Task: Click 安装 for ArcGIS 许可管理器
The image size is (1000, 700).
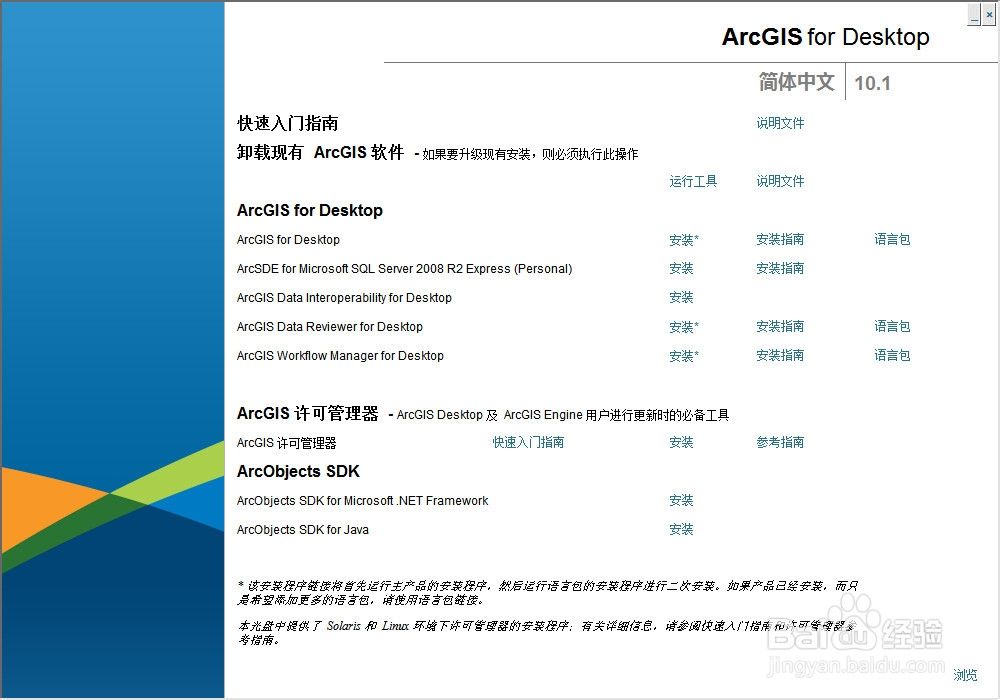Action: point(681,442)
